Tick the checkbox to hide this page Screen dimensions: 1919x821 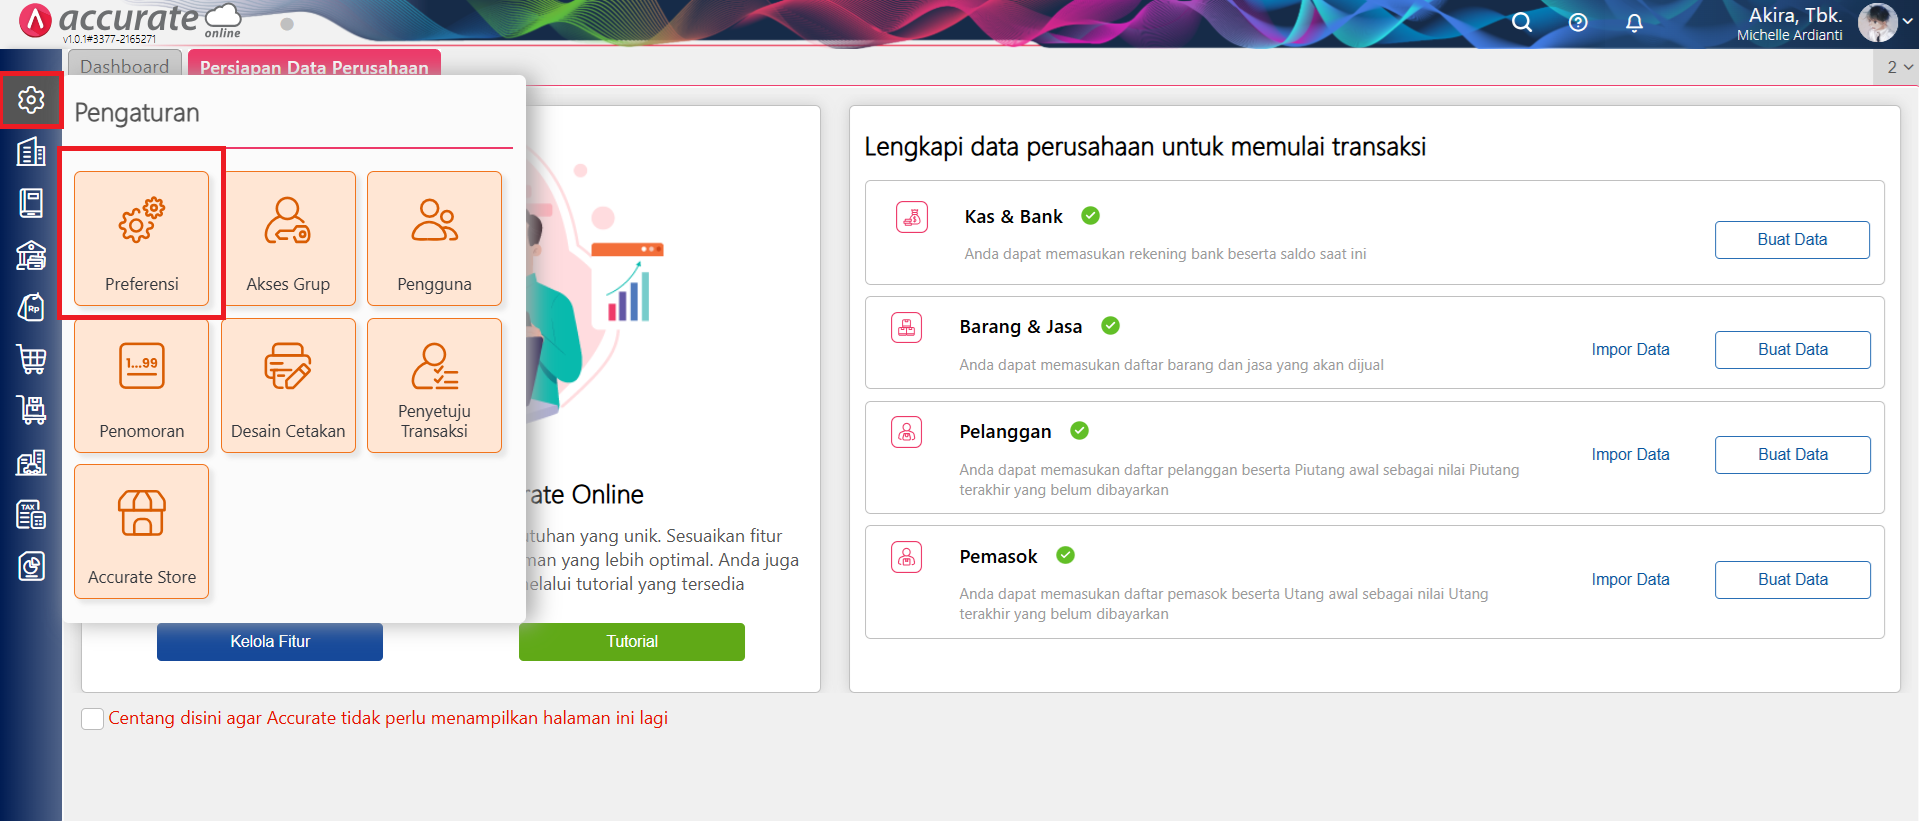point(93,719)
